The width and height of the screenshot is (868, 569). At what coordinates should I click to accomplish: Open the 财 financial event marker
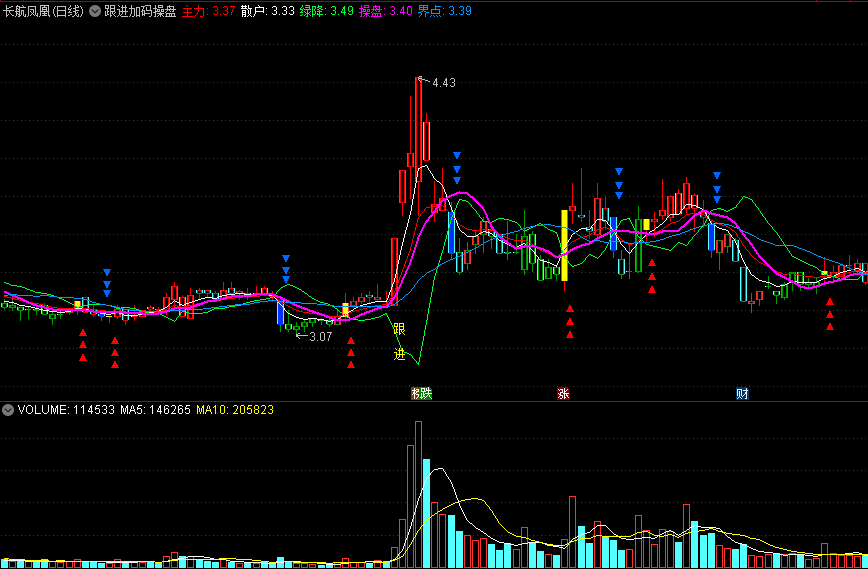742,394
